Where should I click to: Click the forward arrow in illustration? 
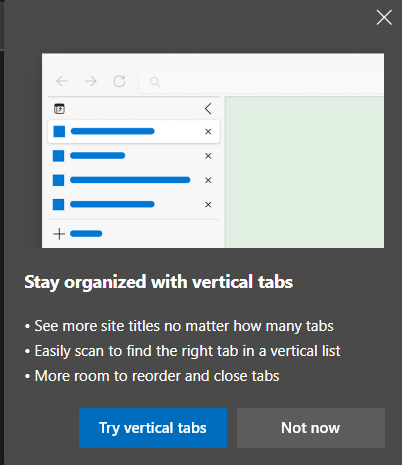[x=91, y=81]
